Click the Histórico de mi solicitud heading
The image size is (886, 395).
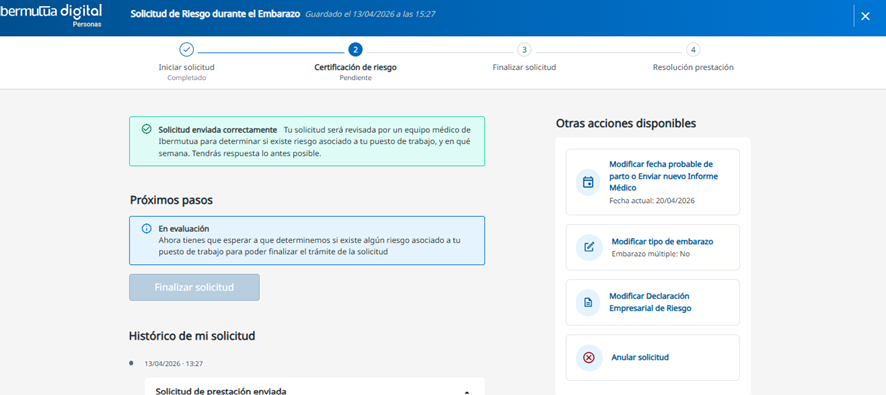click(x=192, y=336)
